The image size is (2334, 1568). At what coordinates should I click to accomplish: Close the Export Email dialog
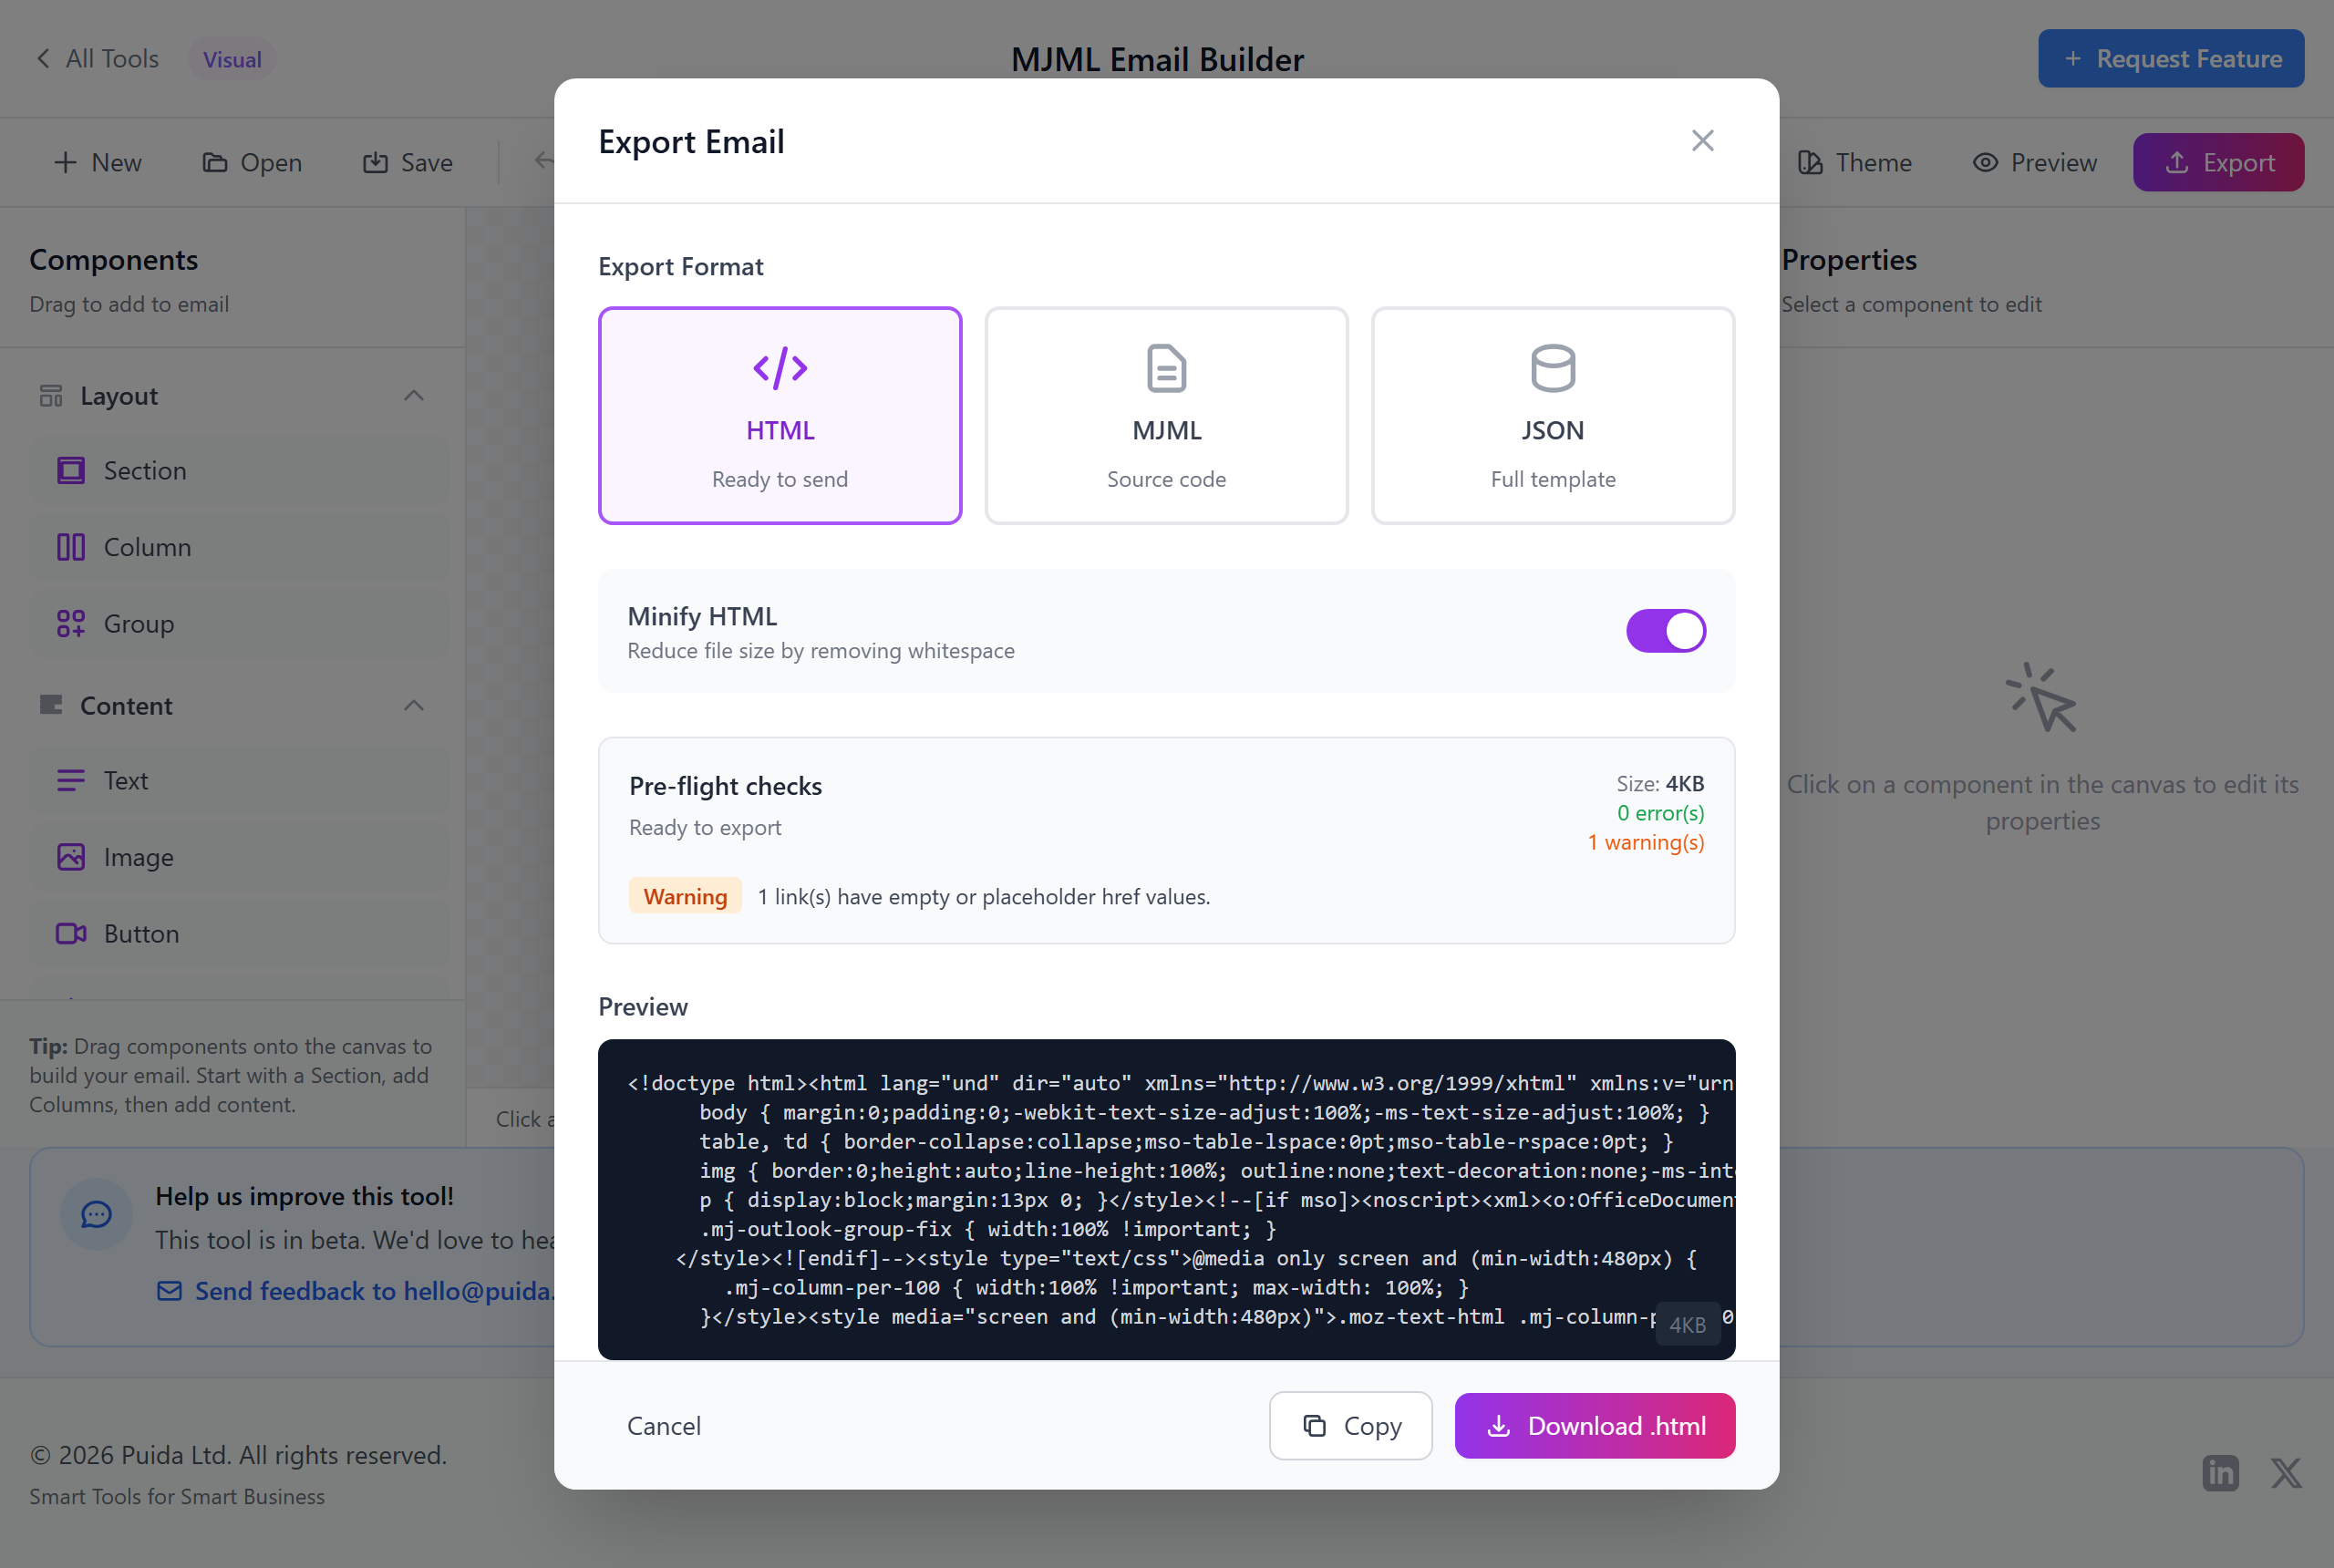coord(1702,140)
